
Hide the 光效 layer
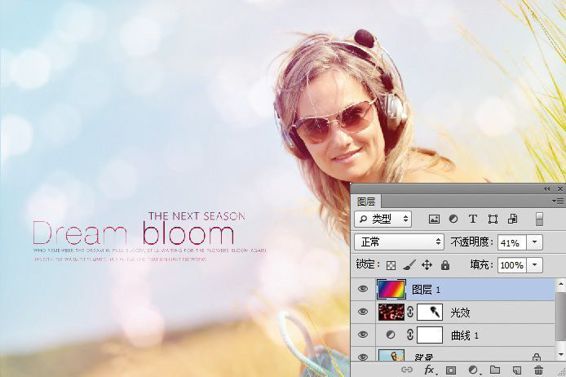pyautogui.click(x=363, y=312)
